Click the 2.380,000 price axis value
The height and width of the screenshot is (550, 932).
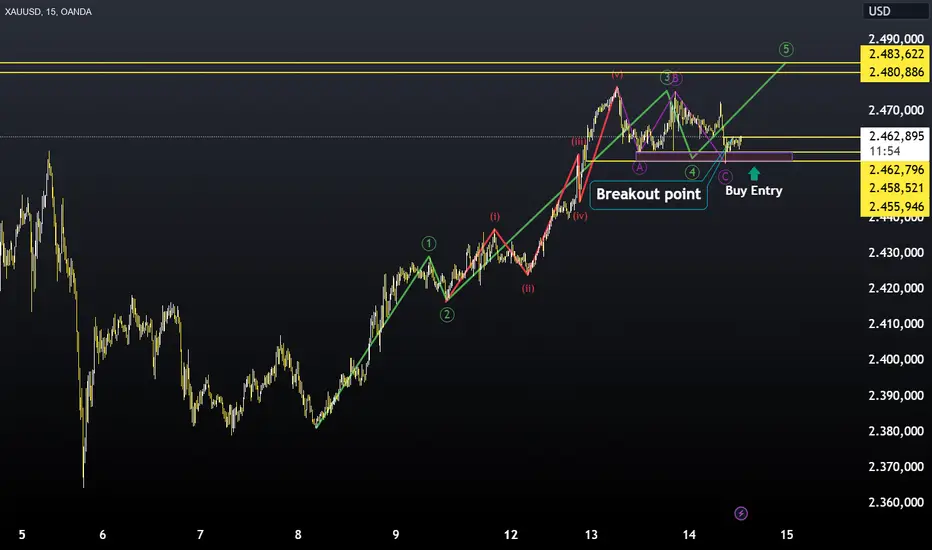(896, 431)
